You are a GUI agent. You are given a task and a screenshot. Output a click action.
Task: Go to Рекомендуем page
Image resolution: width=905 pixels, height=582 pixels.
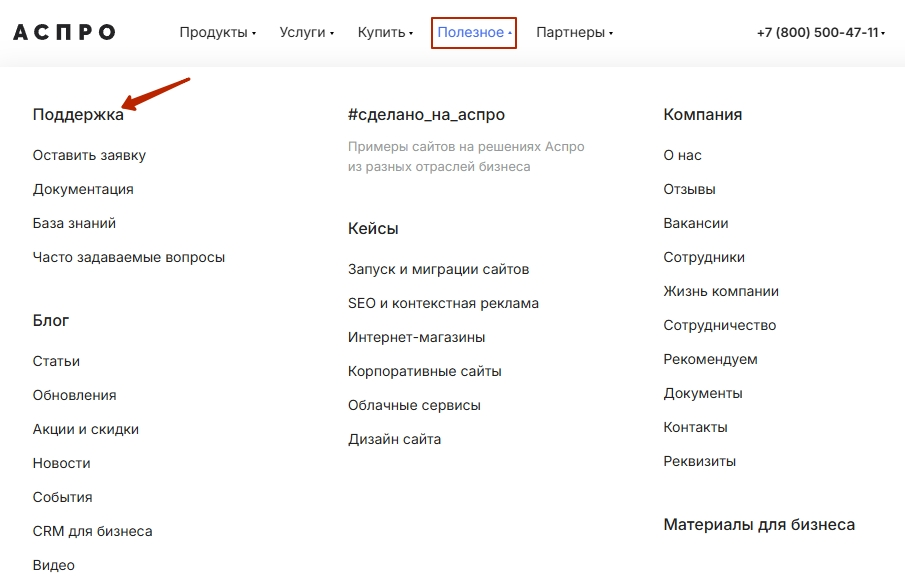coord(710,360)
